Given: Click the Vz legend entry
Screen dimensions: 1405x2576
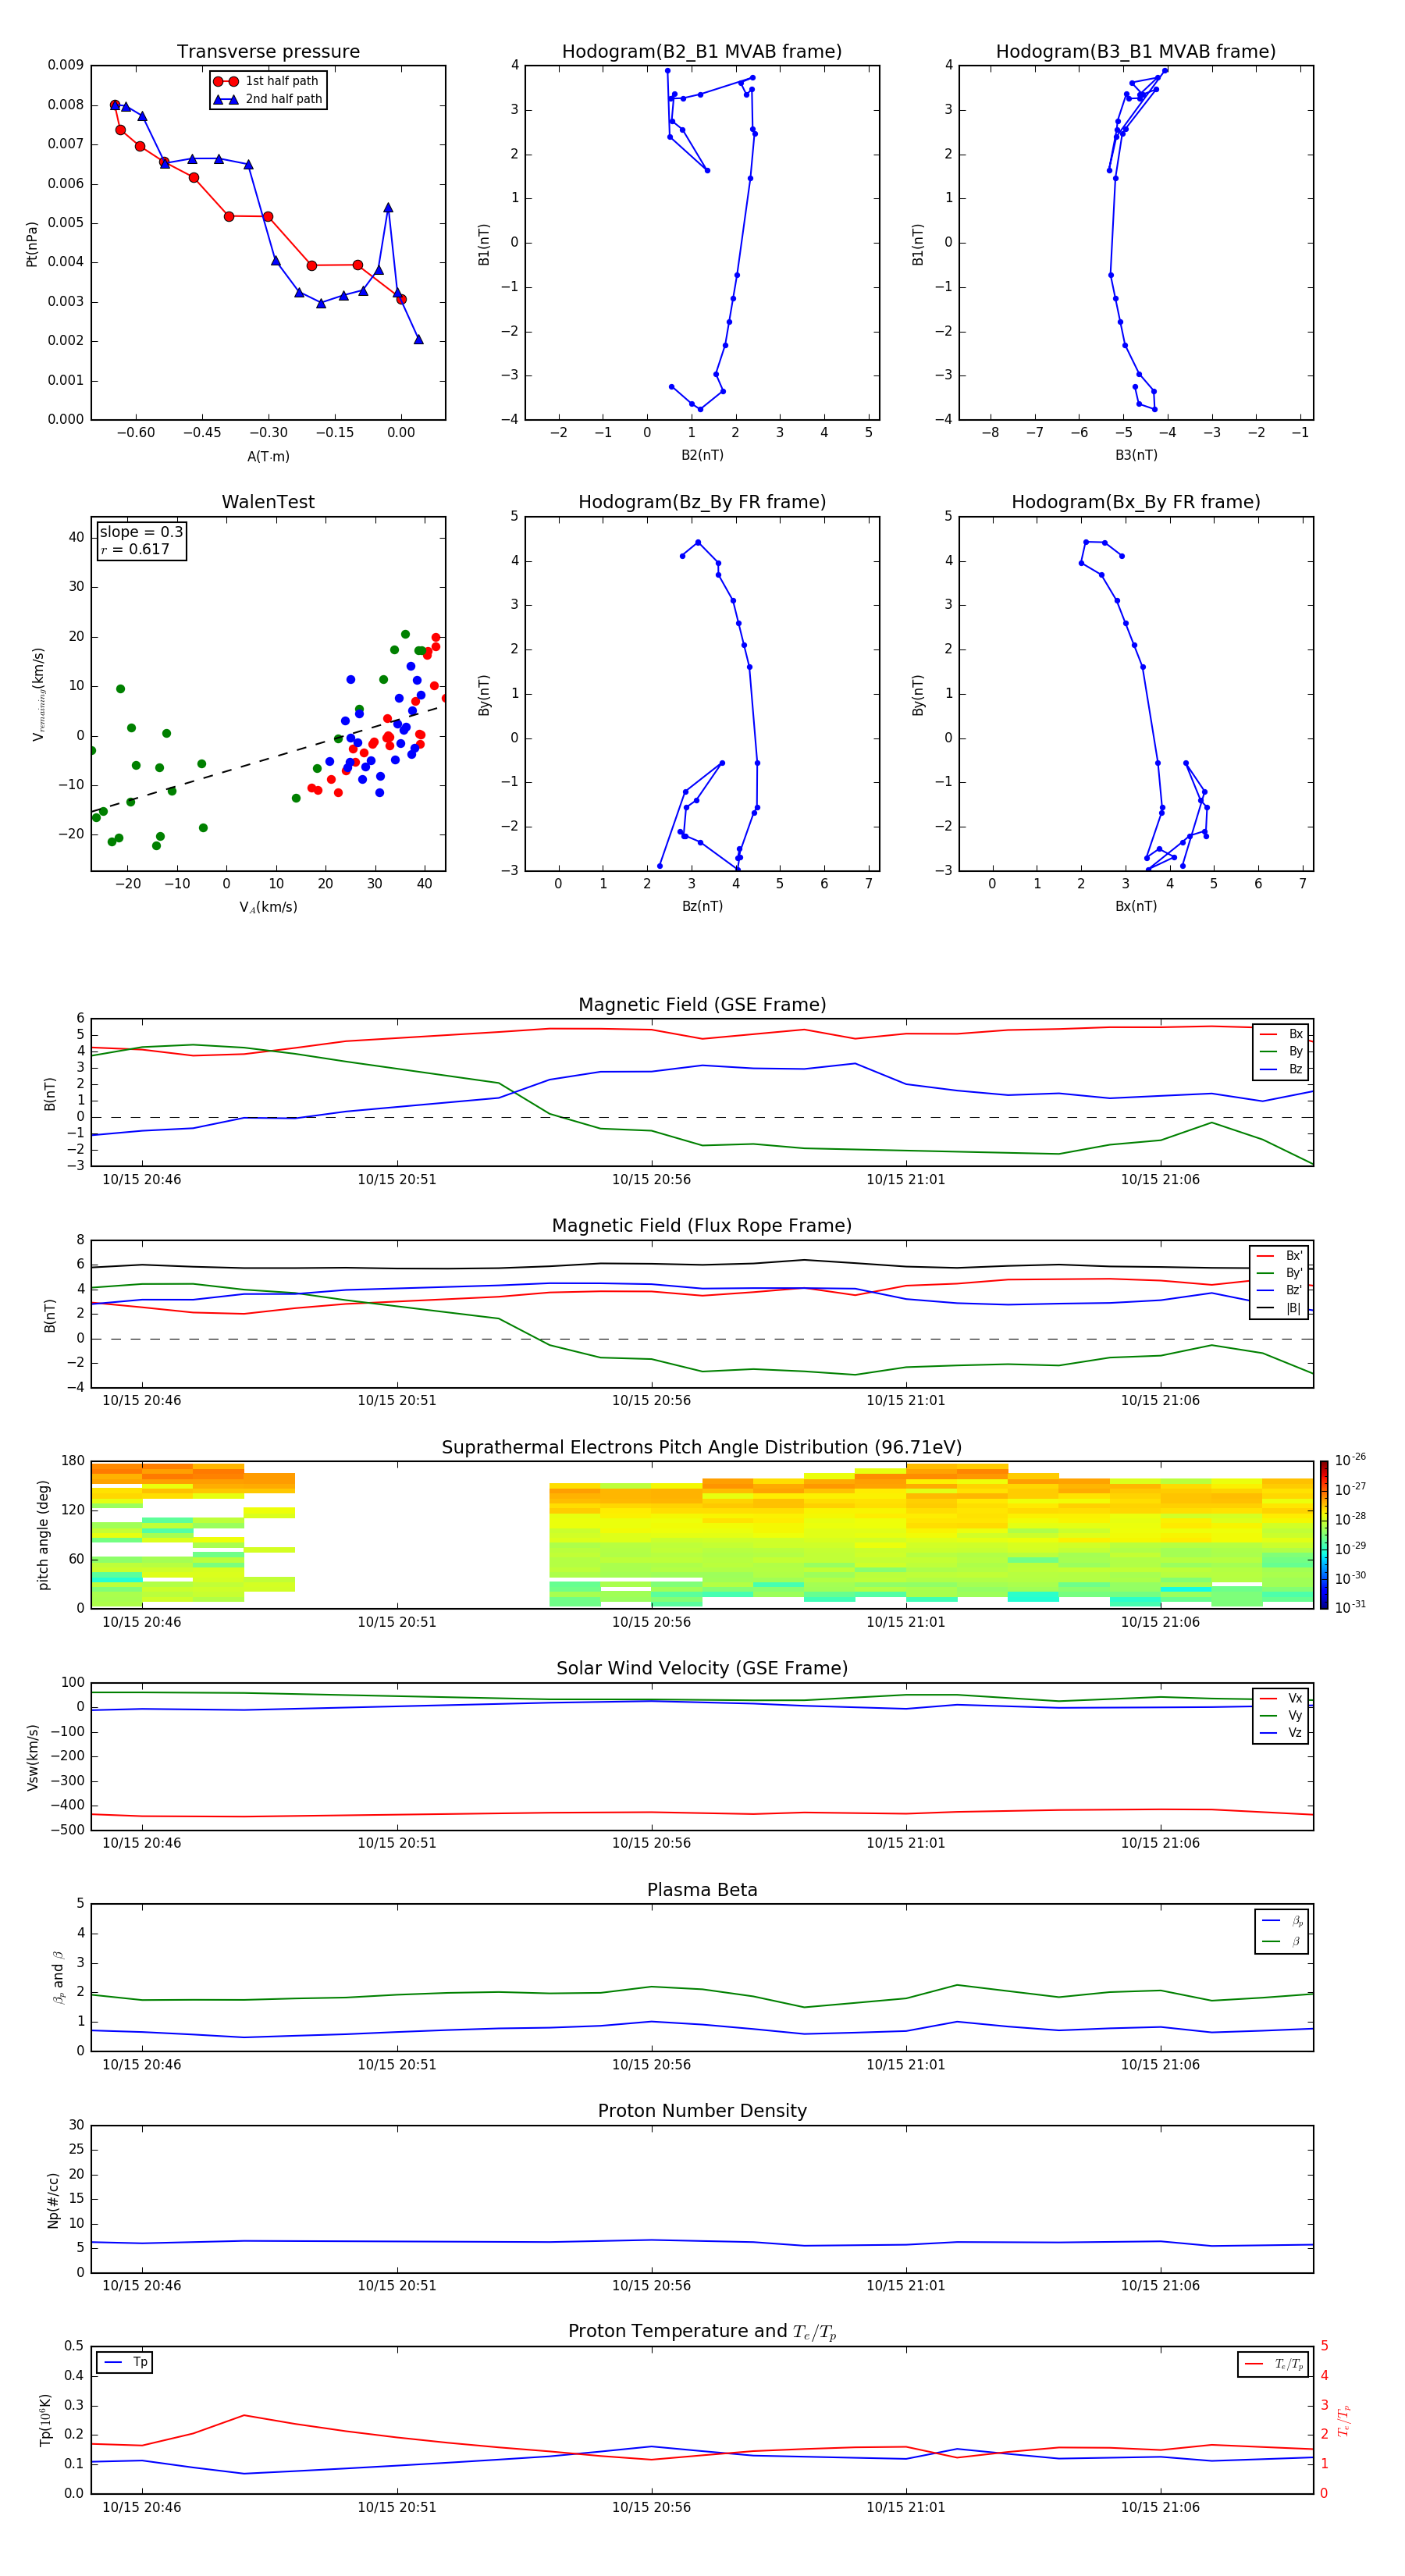Looking at the screenshot, I should tap(1281, 1733).
